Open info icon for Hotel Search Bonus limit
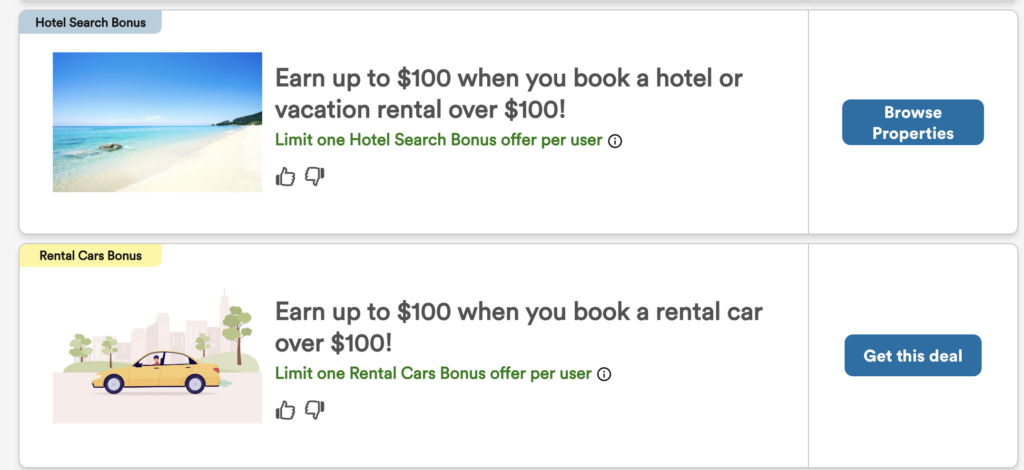Image resolution: width=1024 pixels, height=470 pixels. (x=615, y=141)
